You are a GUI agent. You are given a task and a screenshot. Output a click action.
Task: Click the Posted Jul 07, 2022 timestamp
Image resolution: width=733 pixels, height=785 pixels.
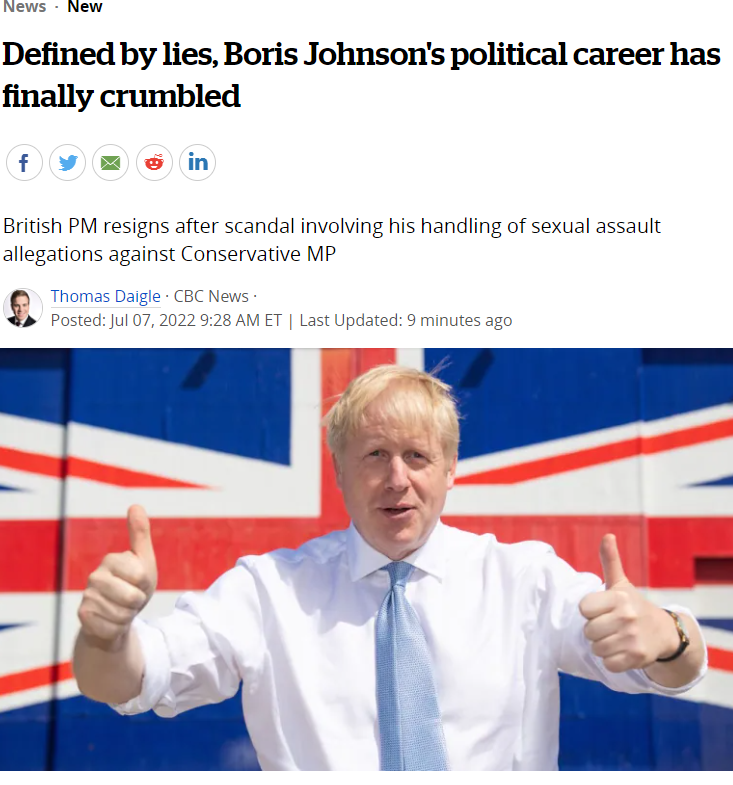166,320
